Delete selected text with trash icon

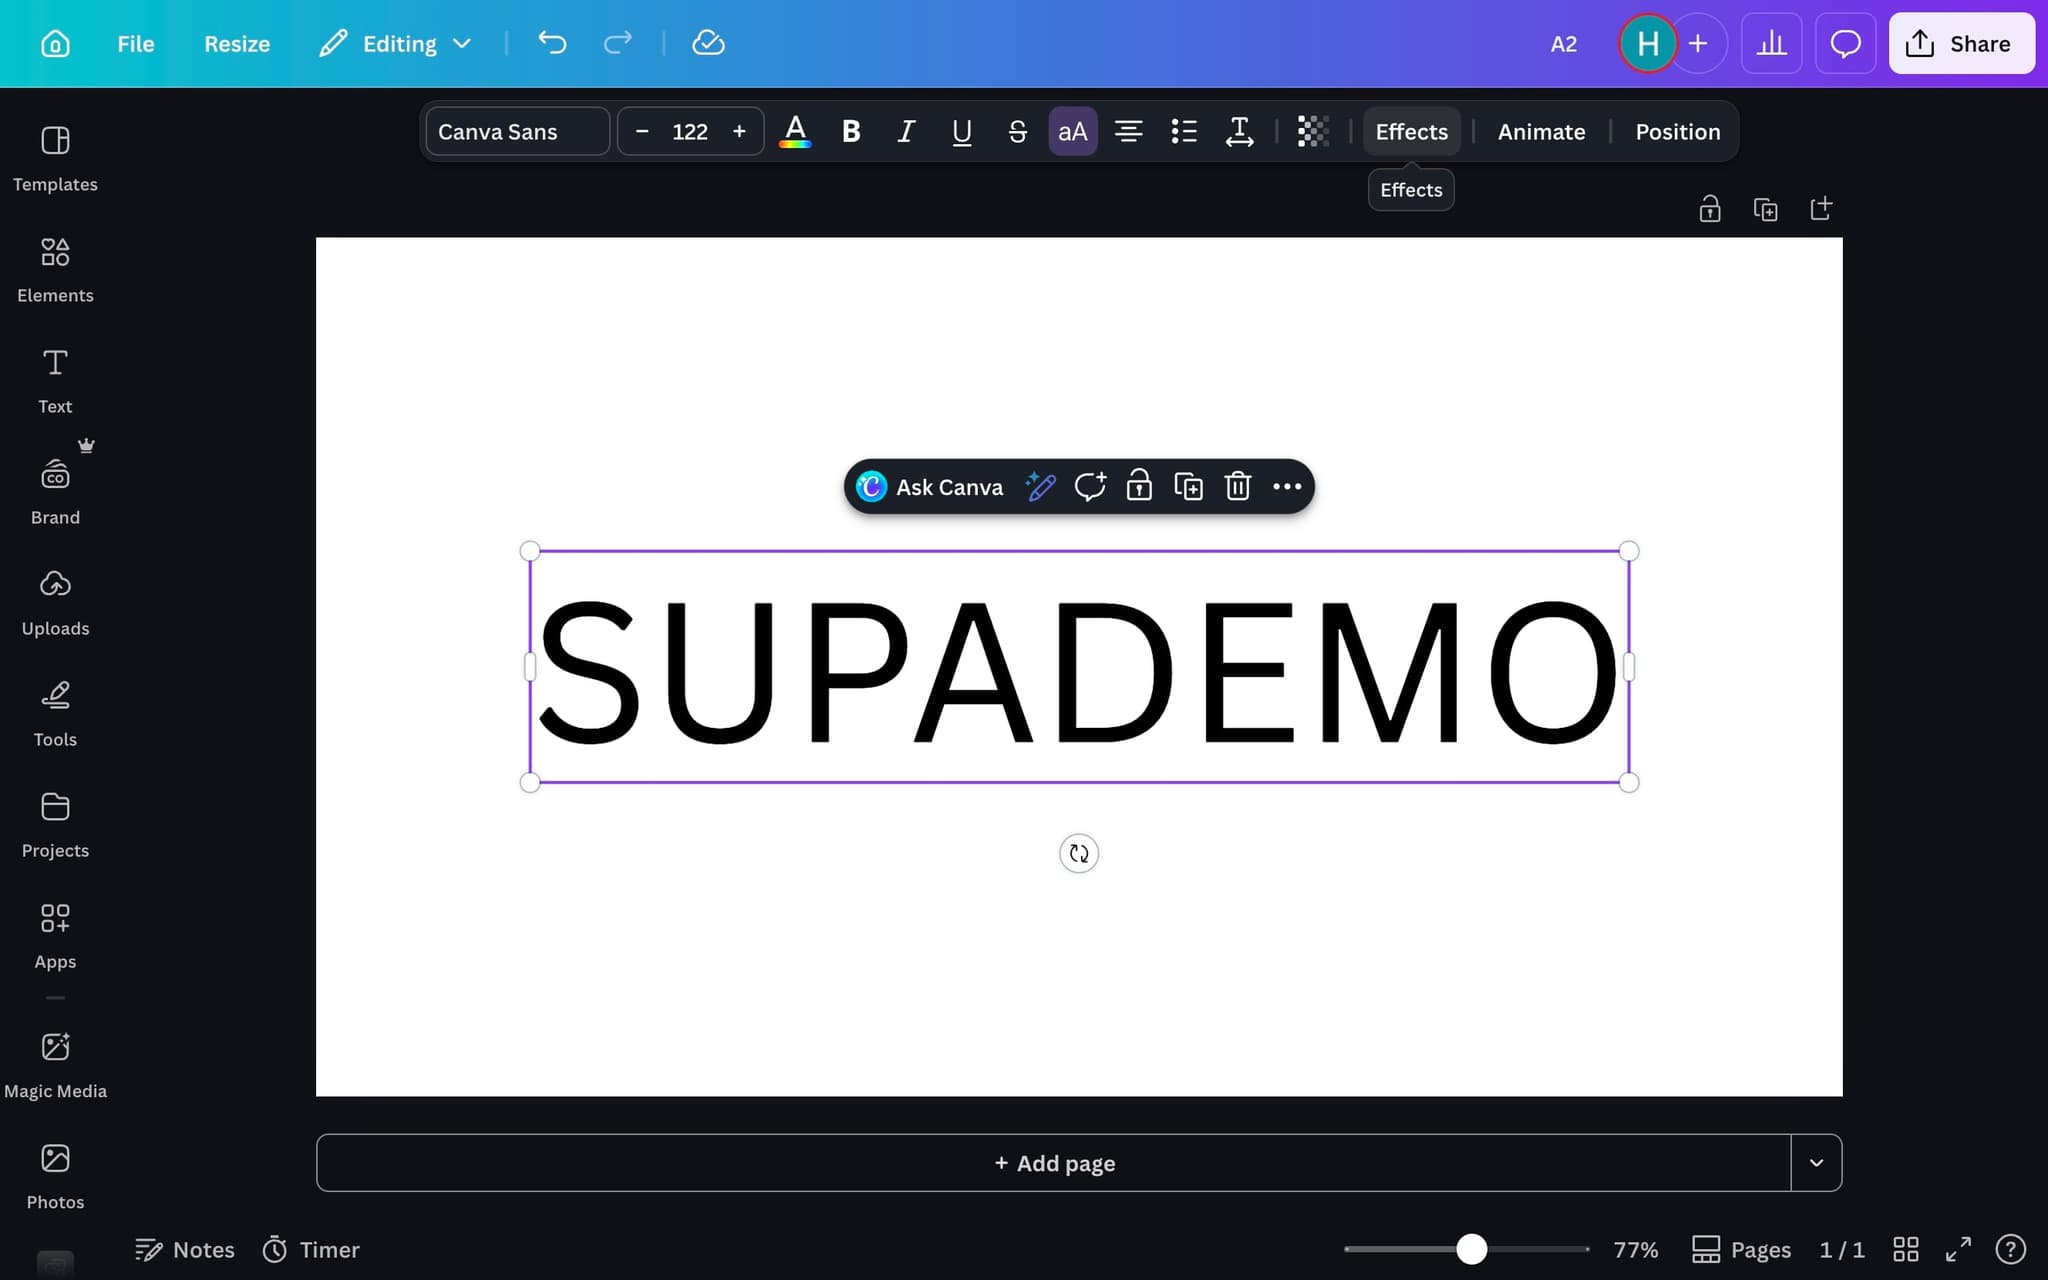pos(1237,487)
